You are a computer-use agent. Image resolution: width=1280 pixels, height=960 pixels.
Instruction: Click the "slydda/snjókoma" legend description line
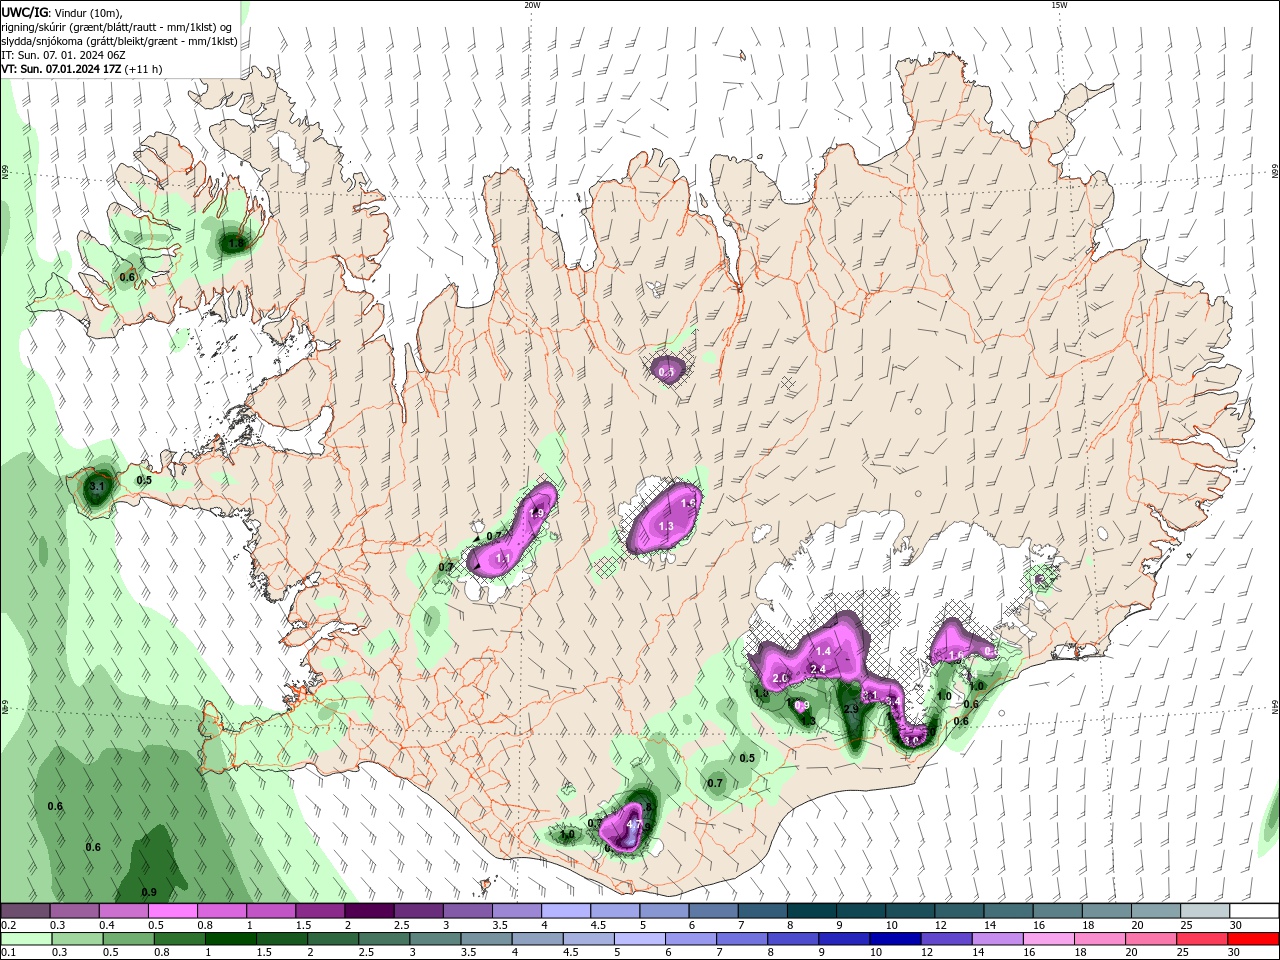coord(119,41)
